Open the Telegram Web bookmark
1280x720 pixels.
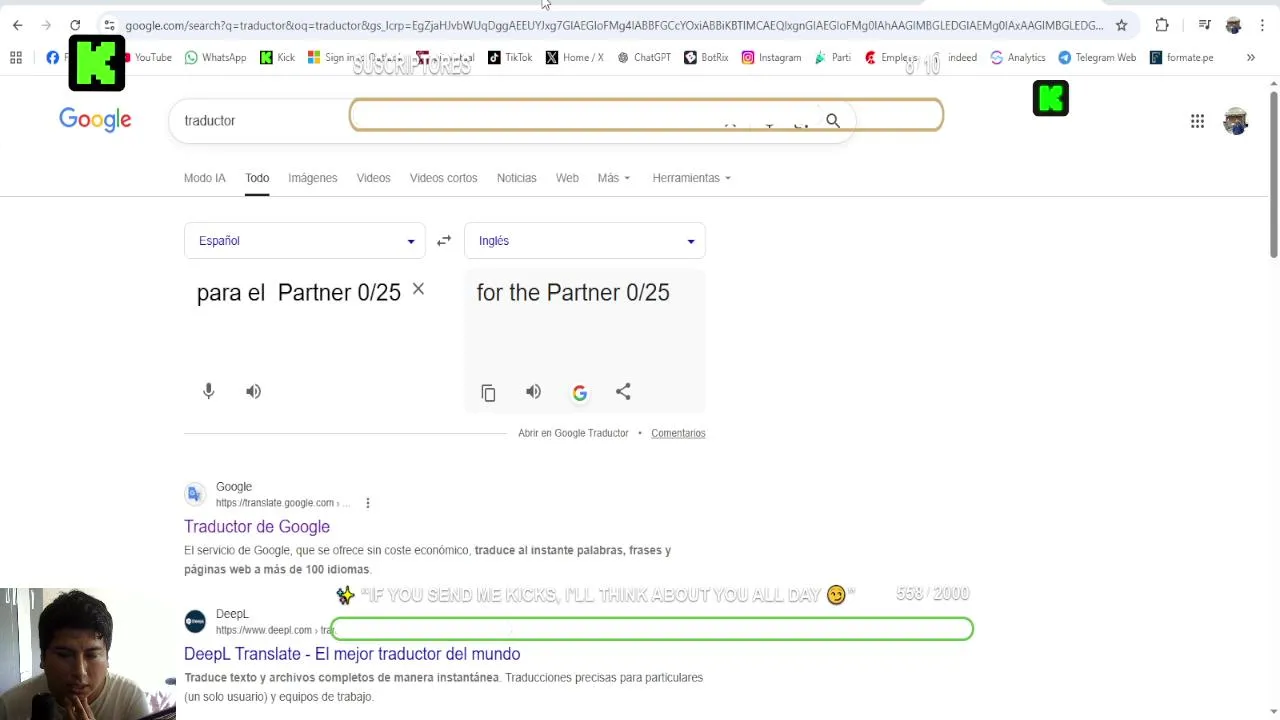[x=1097, y=58]
